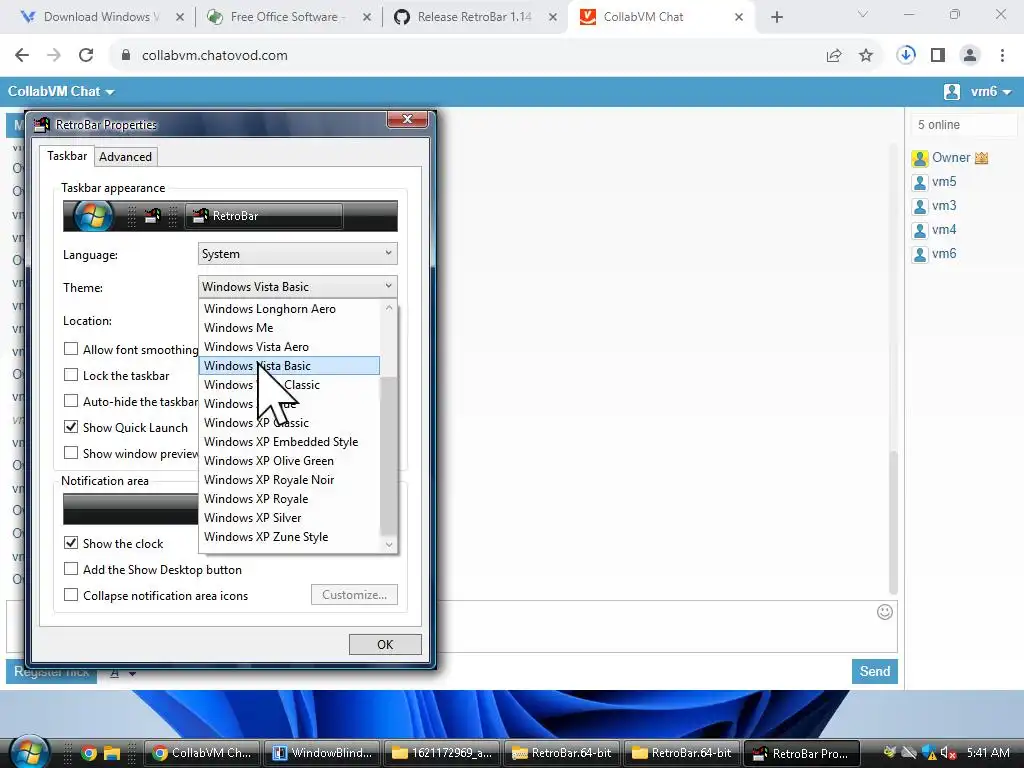
Task: Open Chrome profile avatar icon
Action: pyautogui.click(x=970, y=56)
